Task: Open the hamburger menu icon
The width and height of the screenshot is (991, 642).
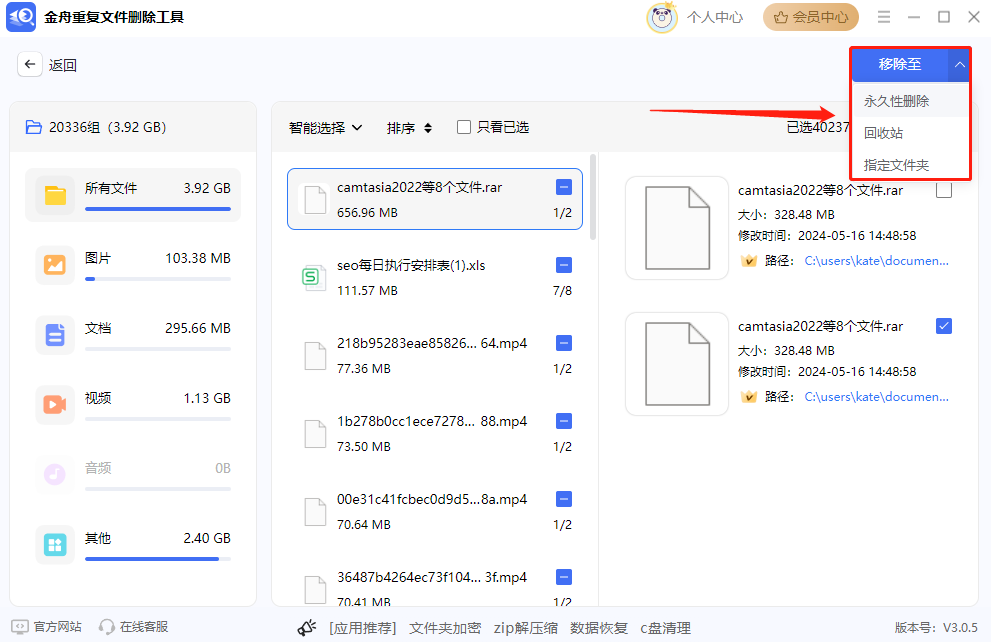Action: pyautogui.click(x=884, y=17)
